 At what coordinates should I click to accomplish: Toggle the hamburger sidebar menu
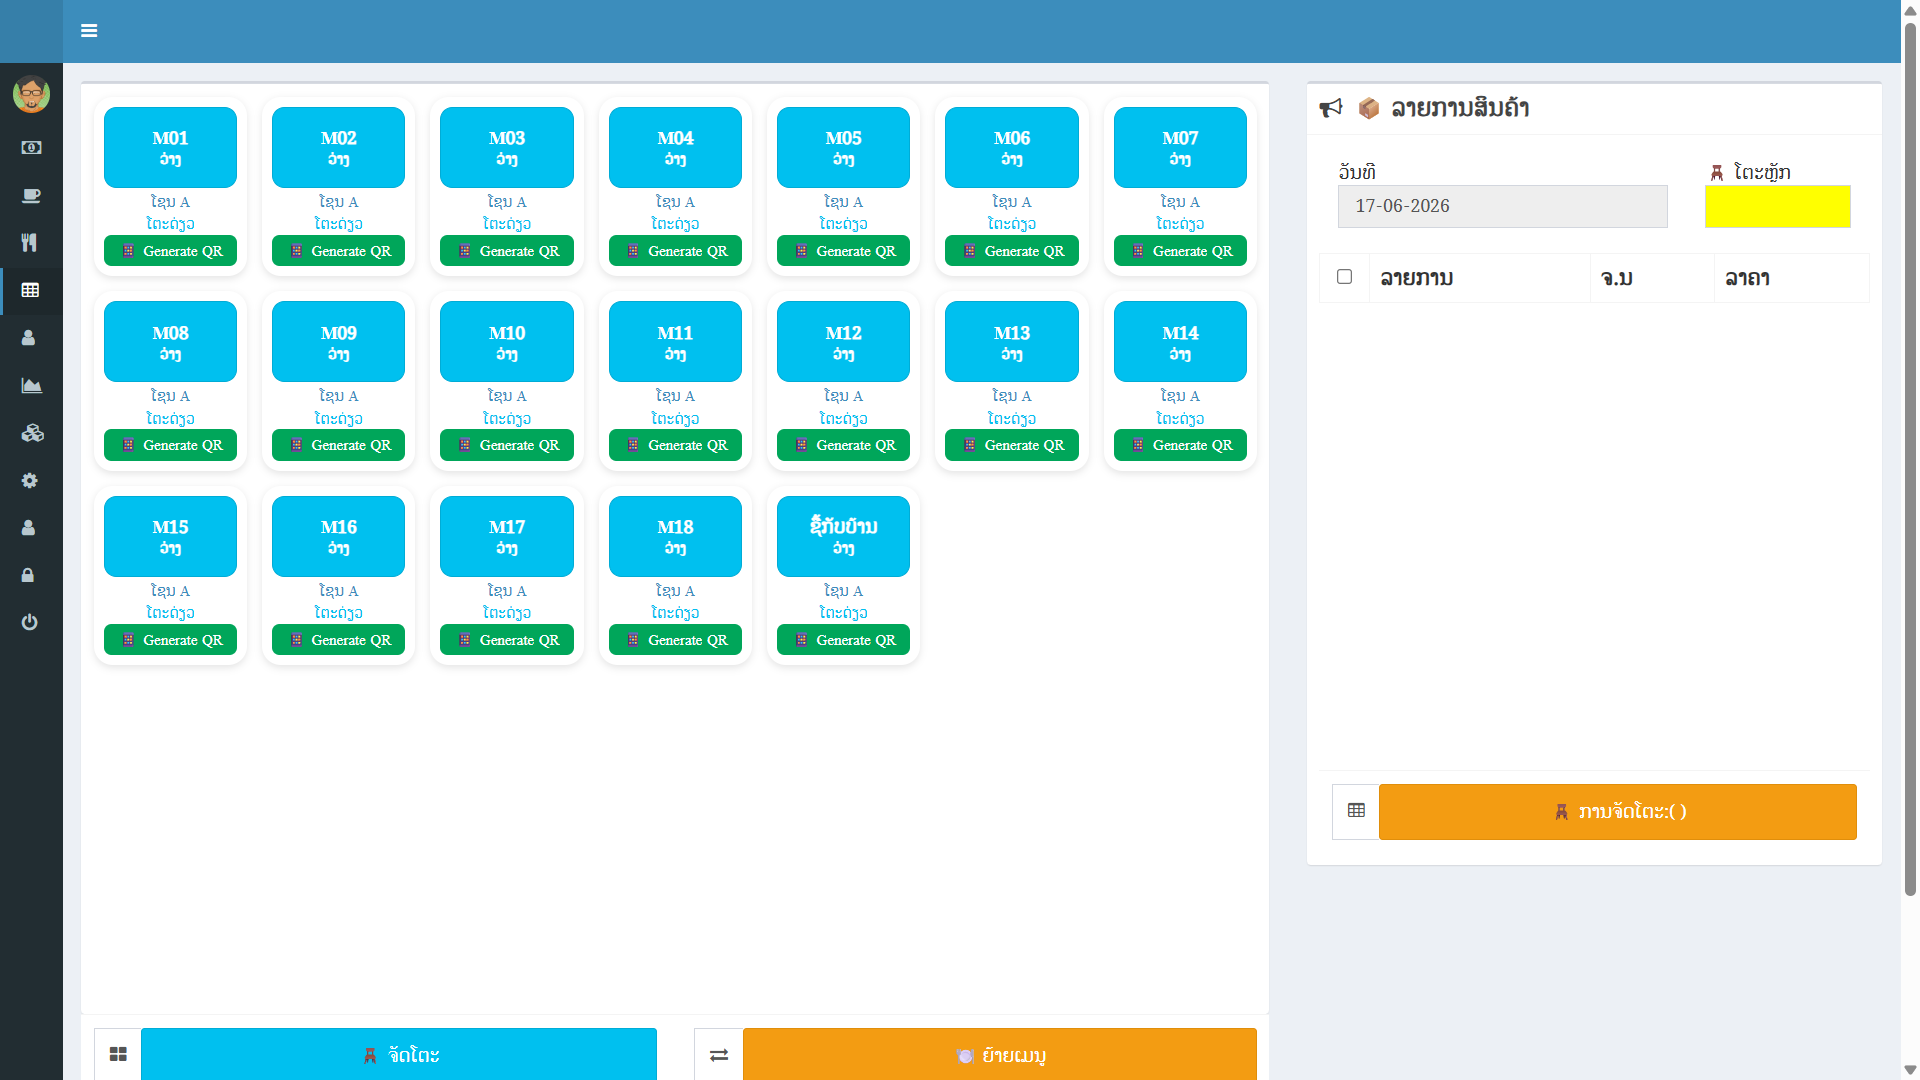coord(89,31)
